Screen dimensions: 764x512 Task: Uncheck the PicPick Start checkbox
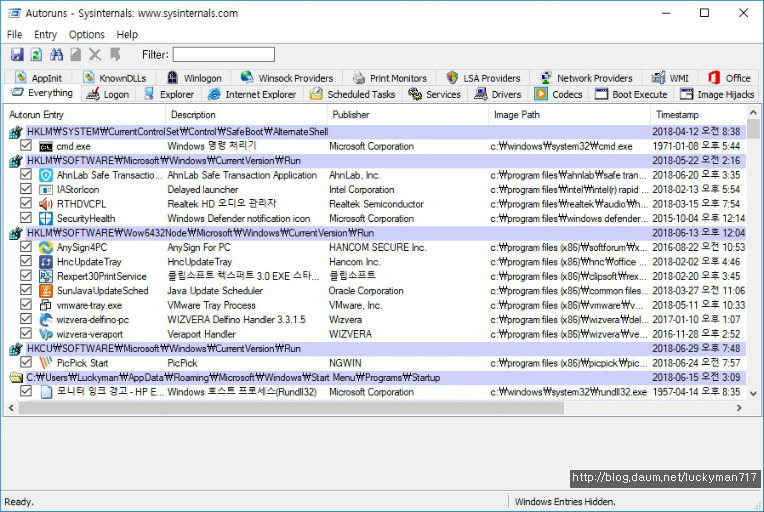point(26,362)
